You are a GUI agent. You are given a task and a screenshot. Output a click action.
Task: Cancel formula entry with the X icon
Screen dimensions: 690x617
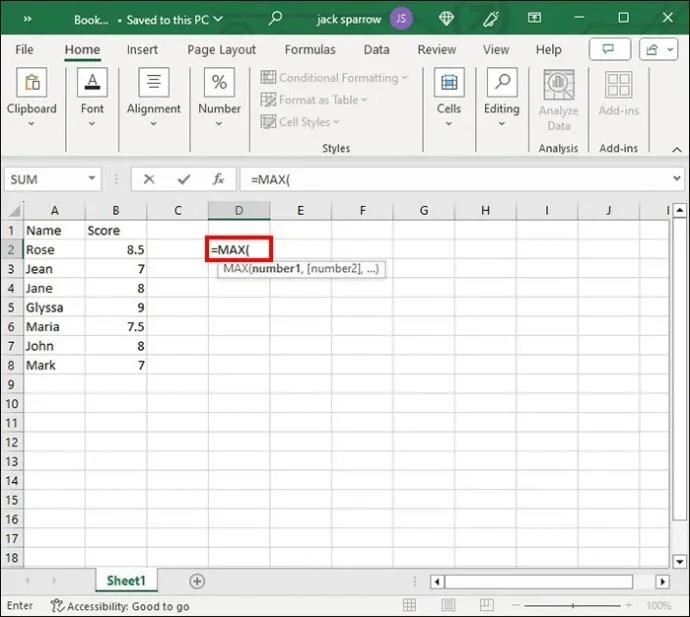[149, 180]
